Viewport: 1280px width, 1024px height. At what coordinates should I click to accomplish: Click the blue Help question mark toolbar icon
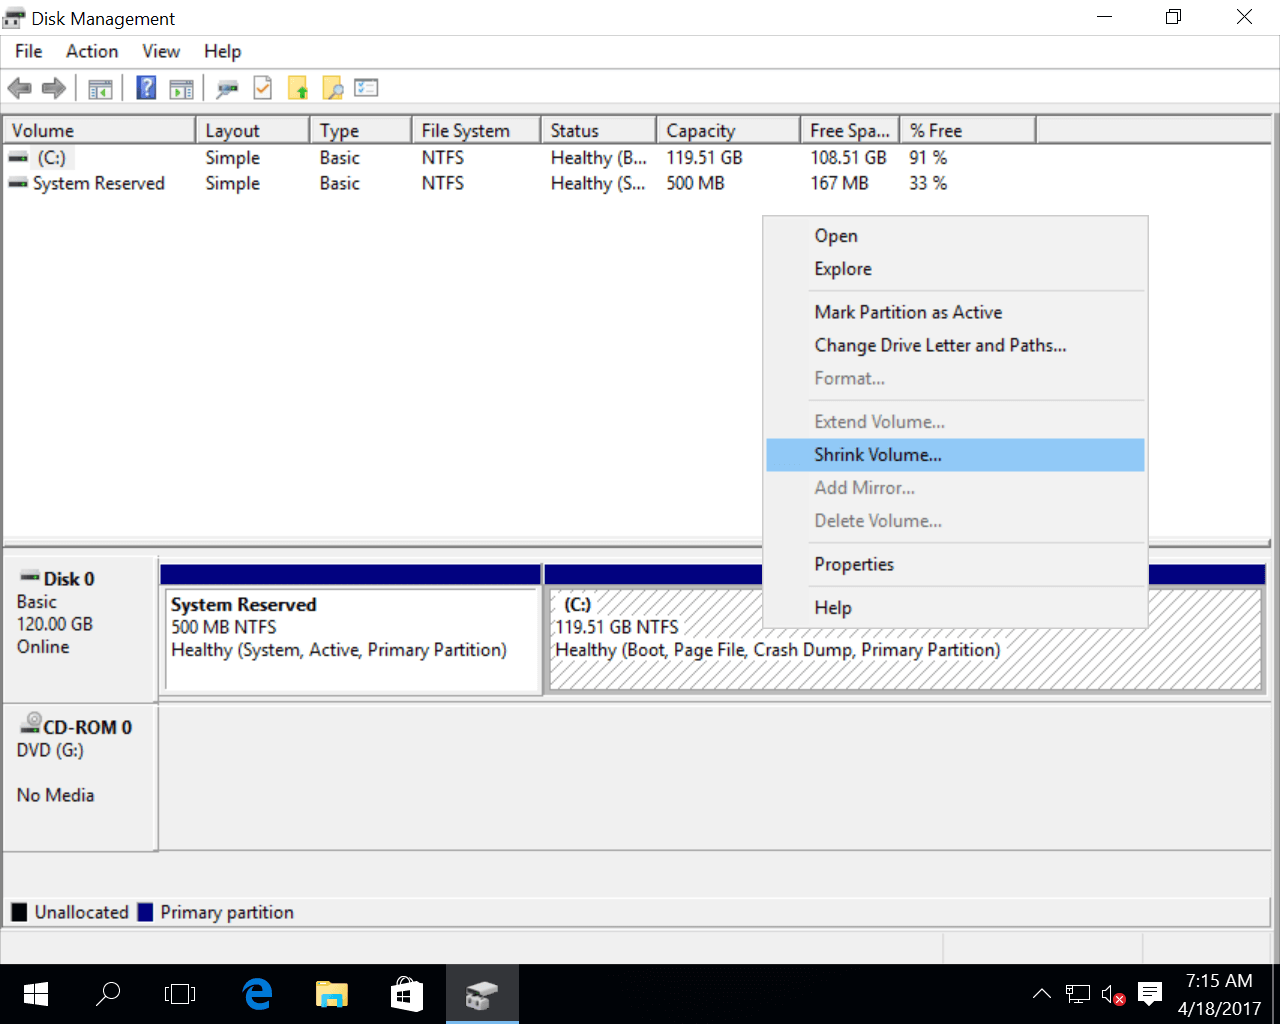tap(146, 88)
